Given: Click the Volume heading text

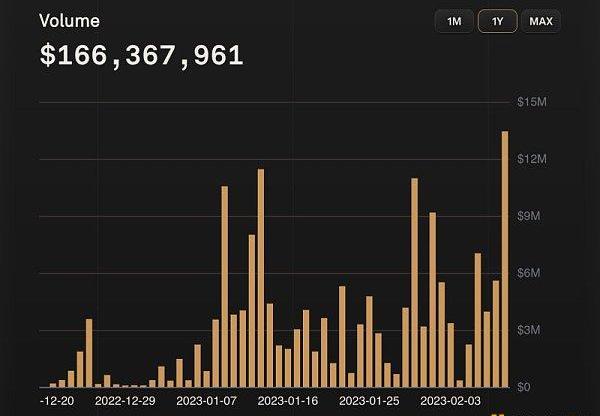Looking at the screenshot, I should click(x=69, y=21).
